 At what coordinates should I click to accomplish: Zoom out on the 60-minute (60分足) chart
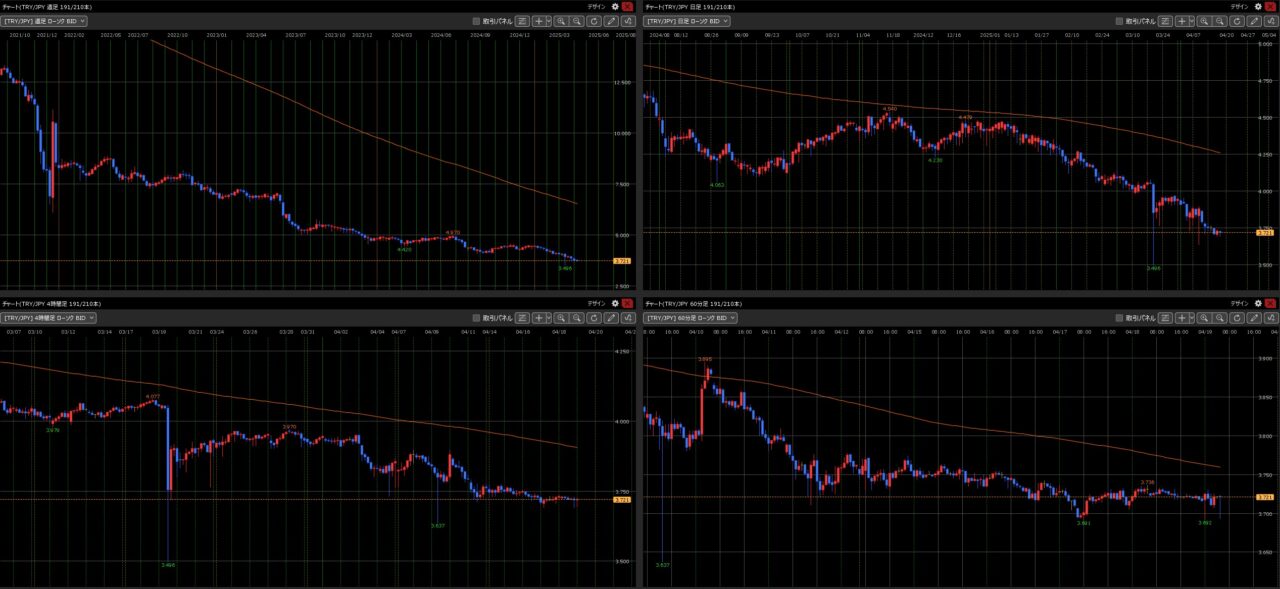point(1222,317)
